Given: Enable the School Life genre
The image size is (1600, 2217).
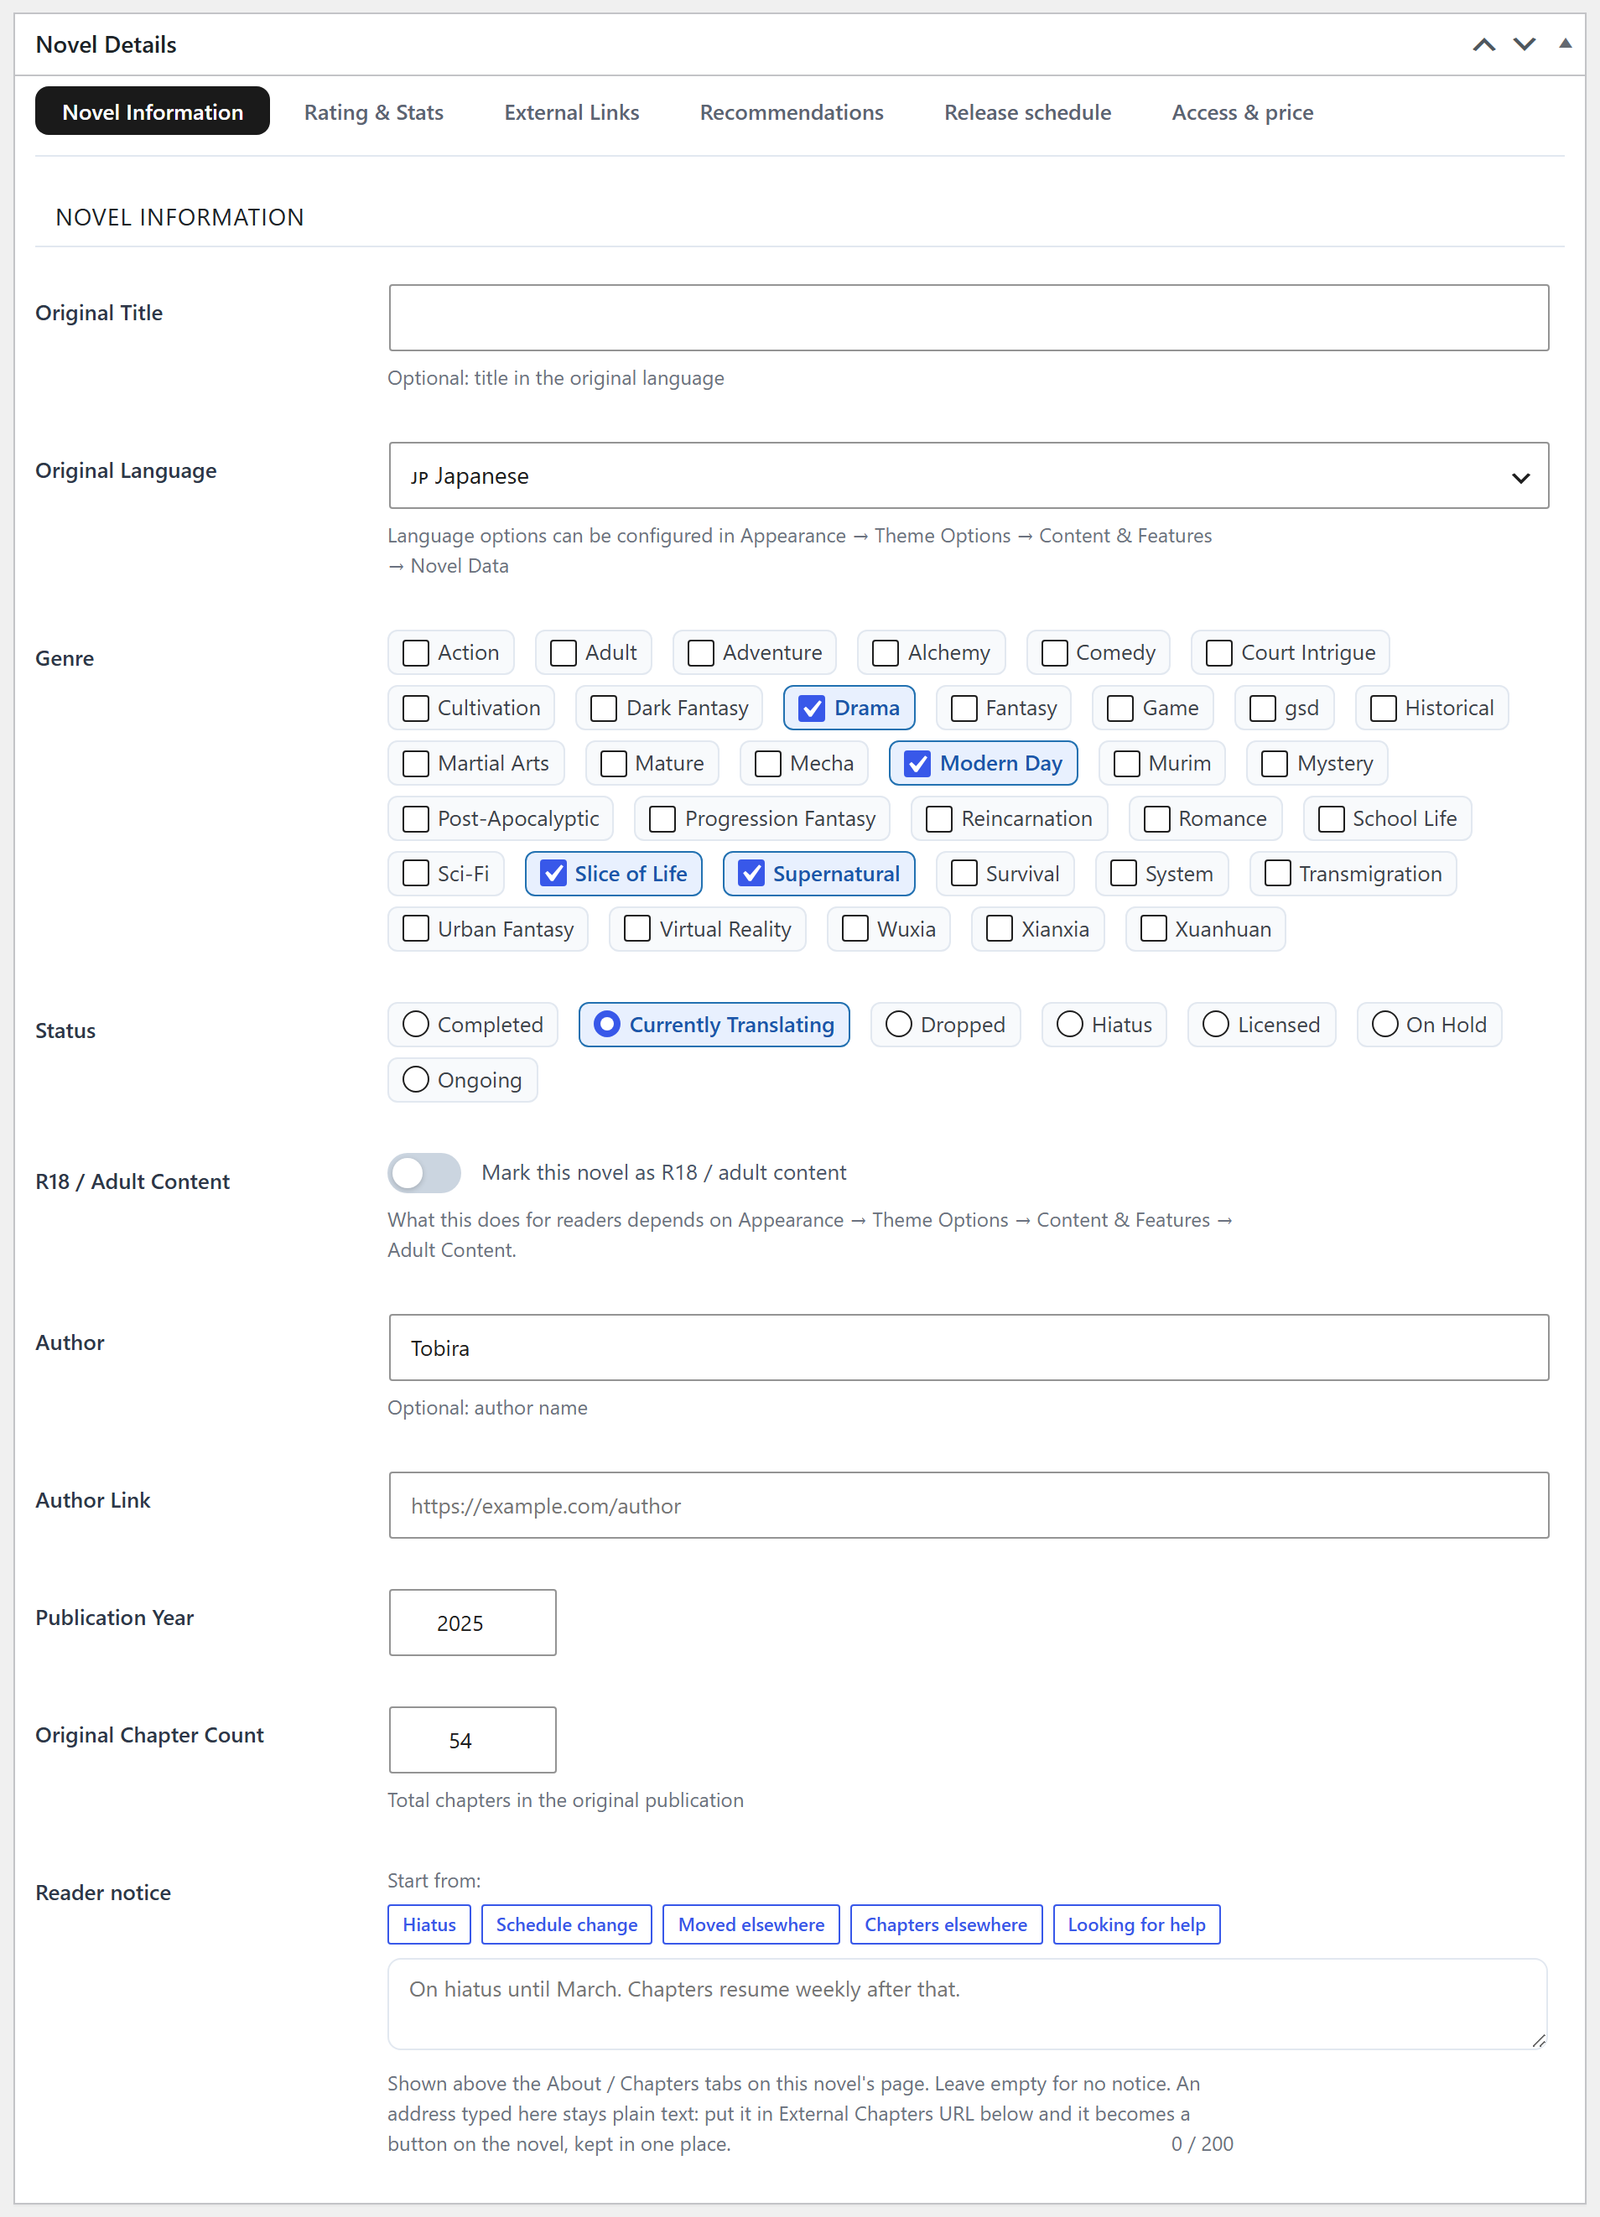Looking at the screenshot, I should pos(1331,819).
